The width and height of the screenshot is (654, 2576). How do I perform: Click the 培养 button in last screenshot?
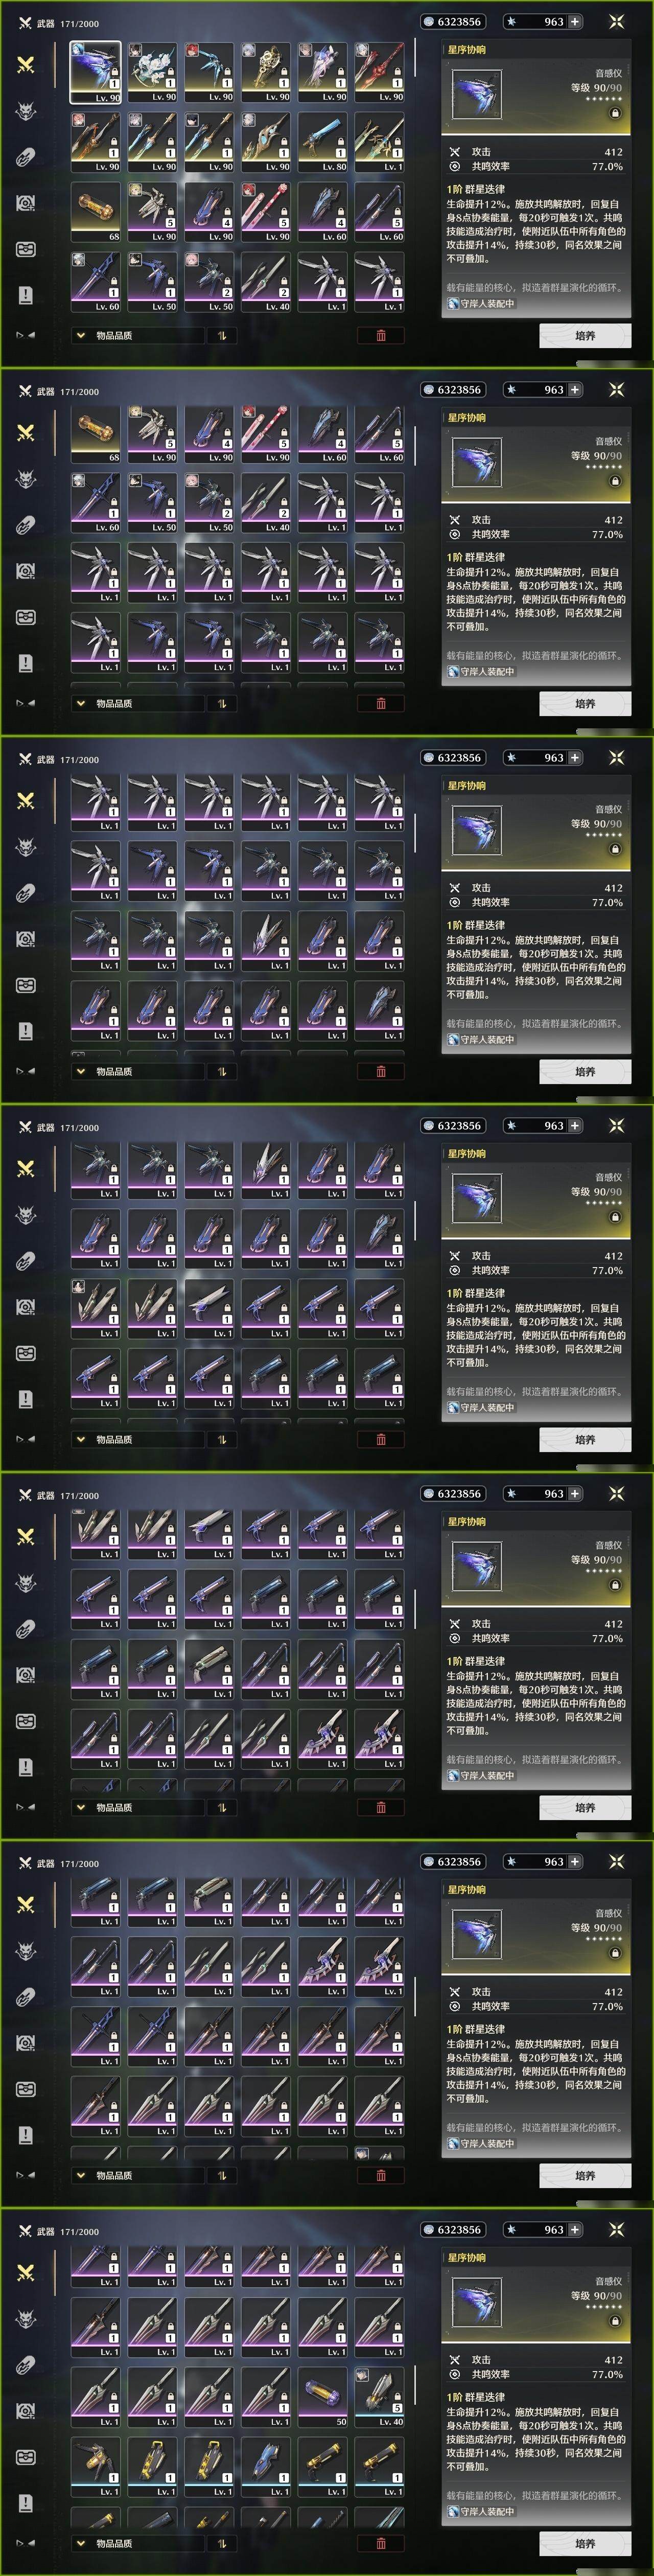(x=585, y=2544)
